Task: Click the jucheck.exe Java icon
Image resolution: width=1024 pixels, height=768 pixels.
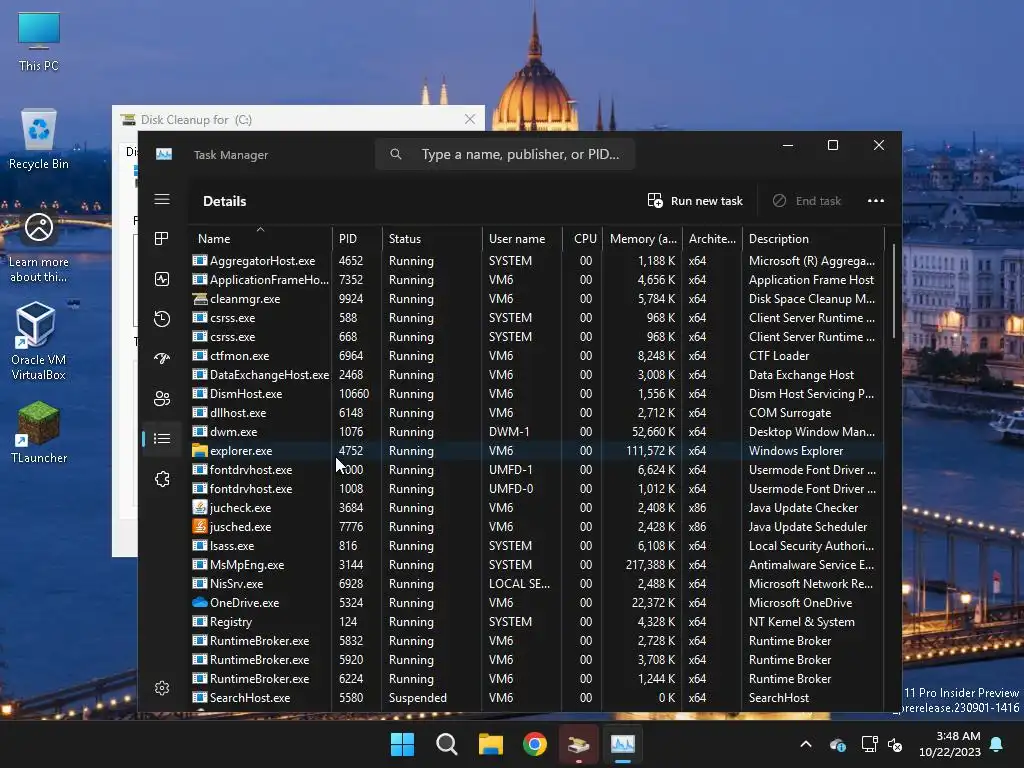Action: click(200, 507)
